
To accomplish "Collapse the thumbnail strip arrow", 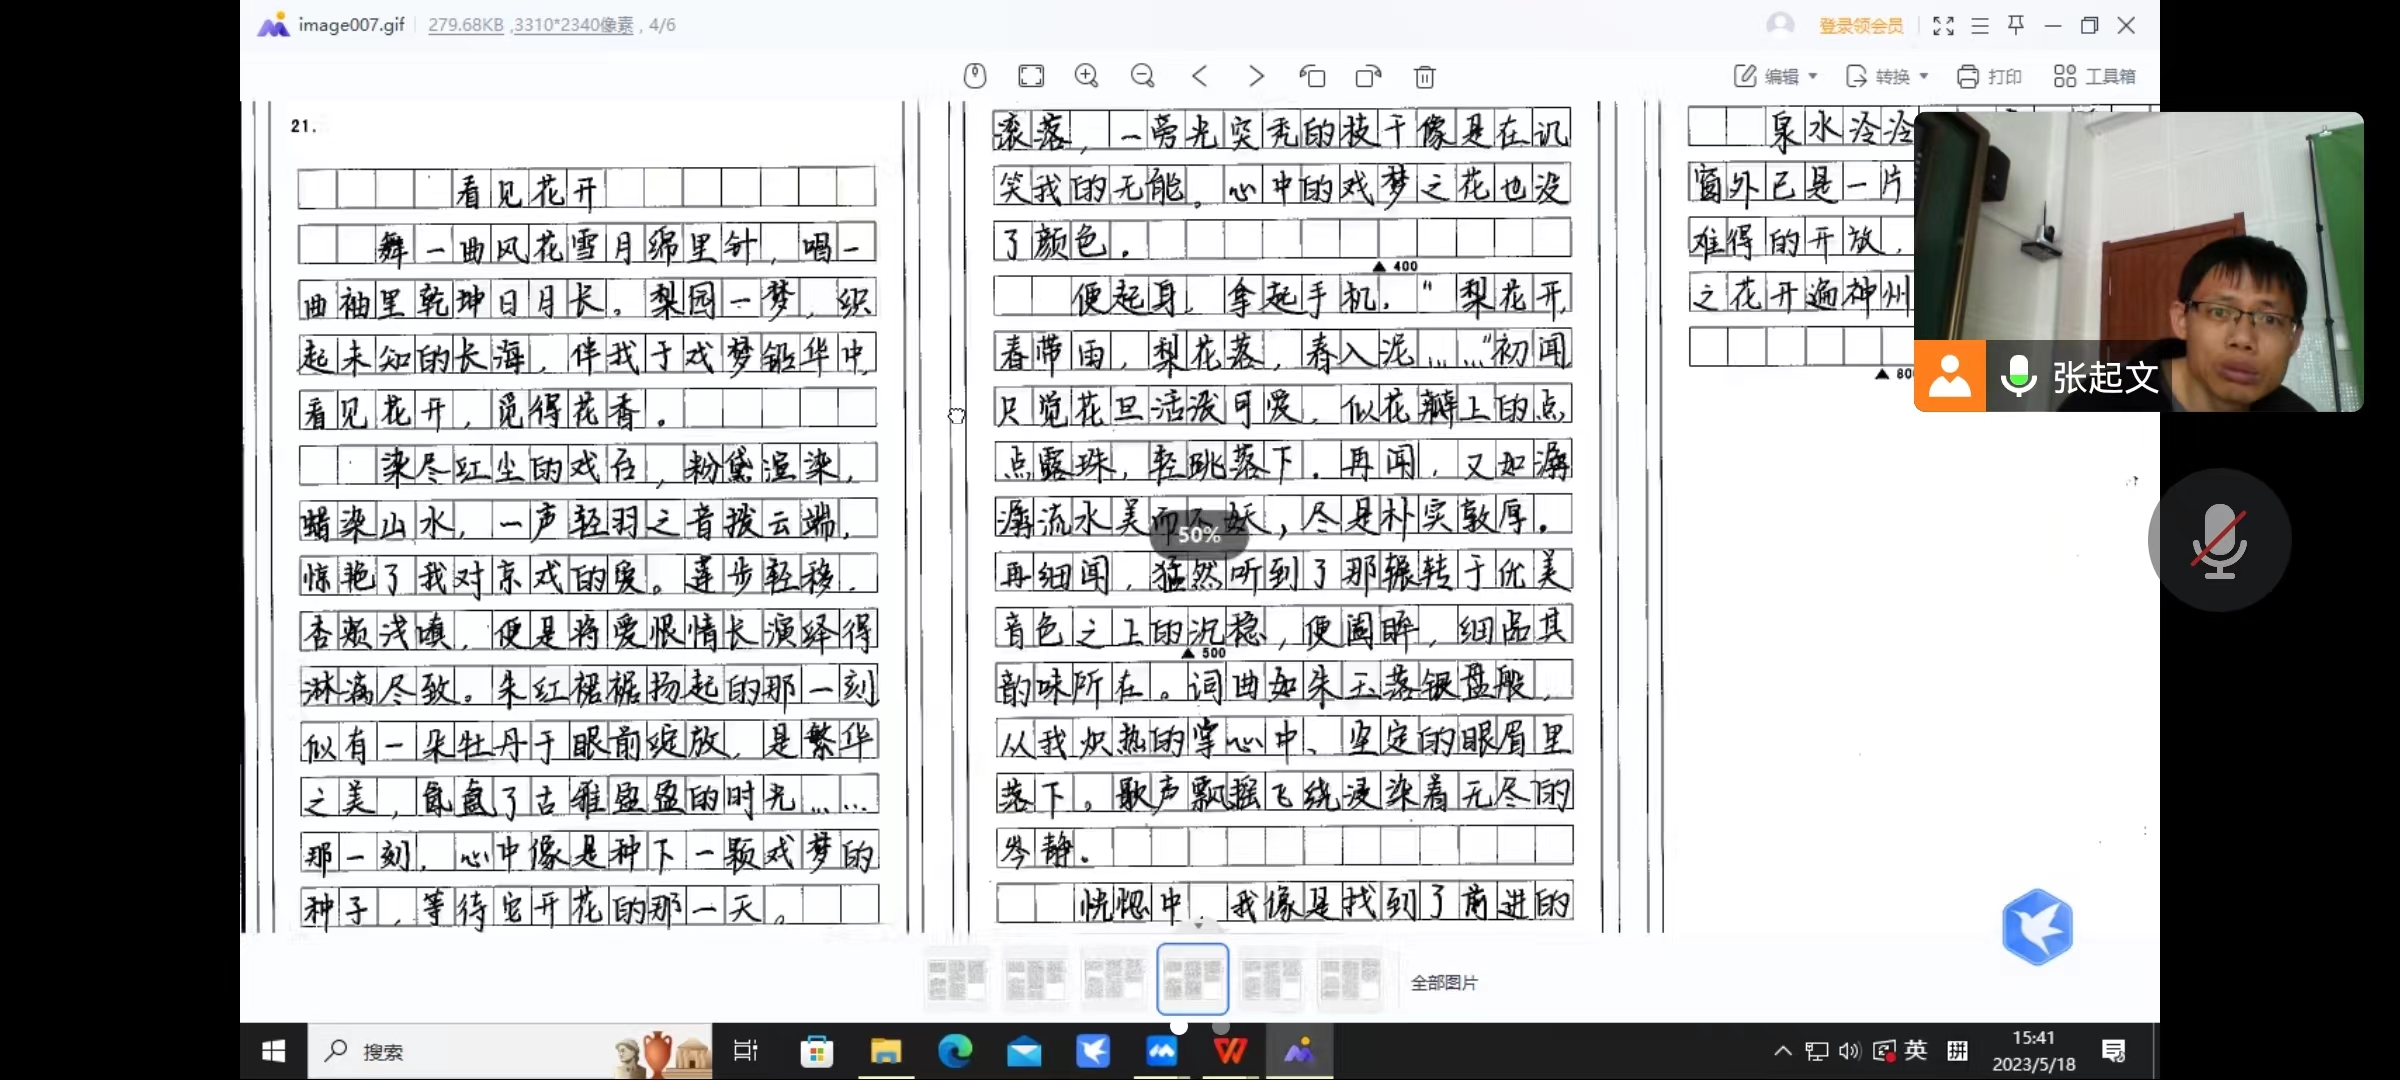I will [1199, 926].
